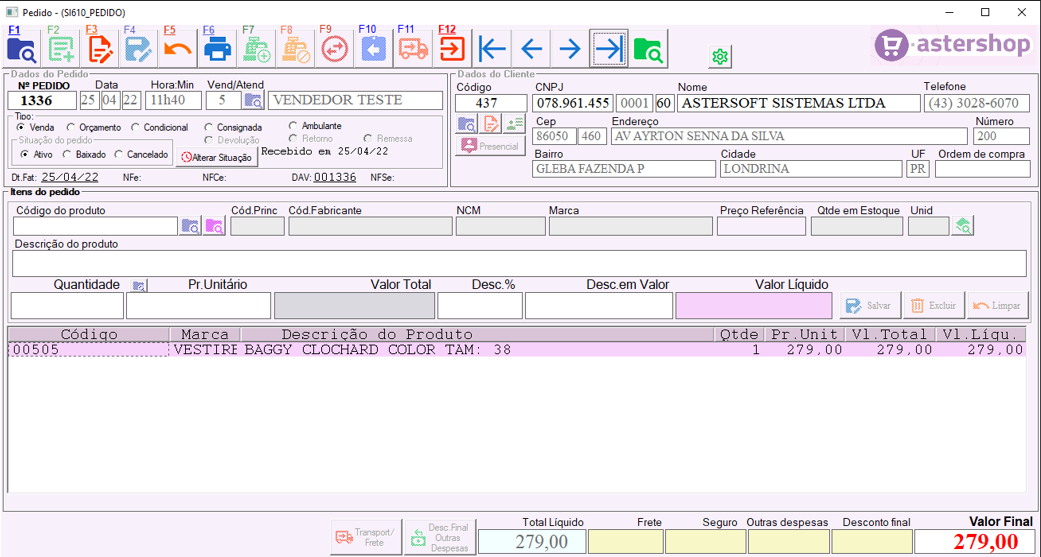Viewport: 1041px width, 557px height.
Task: Go to the first order record
Action: click(x=492, y=48)
